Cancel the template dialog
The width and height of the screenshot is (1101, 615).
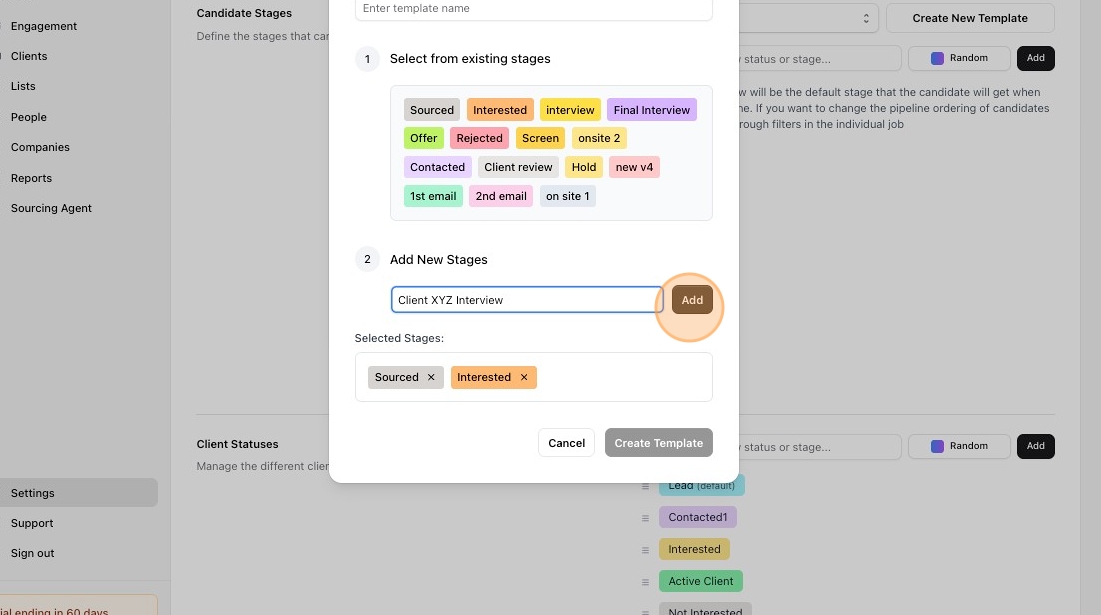[567, 443]
